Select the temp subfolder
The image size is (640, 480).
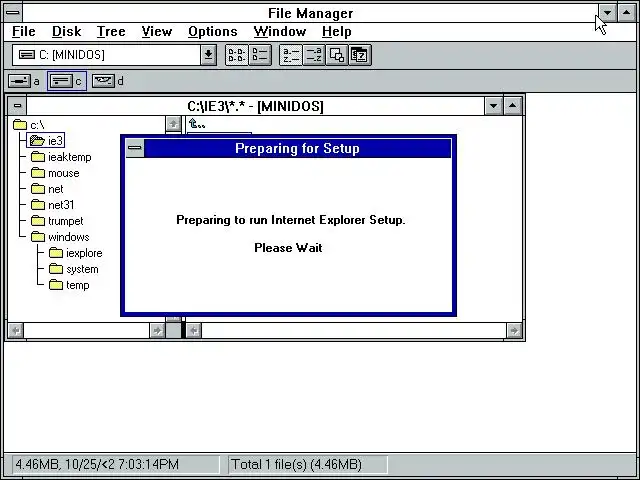[69, 285]
